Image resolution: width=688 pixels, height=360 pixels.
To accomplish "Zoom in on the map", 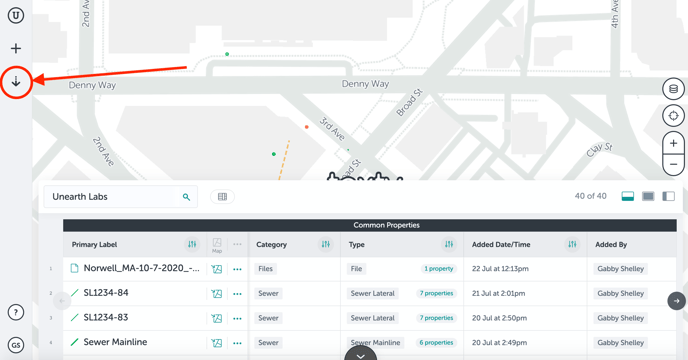I will (x=673, y=143).
